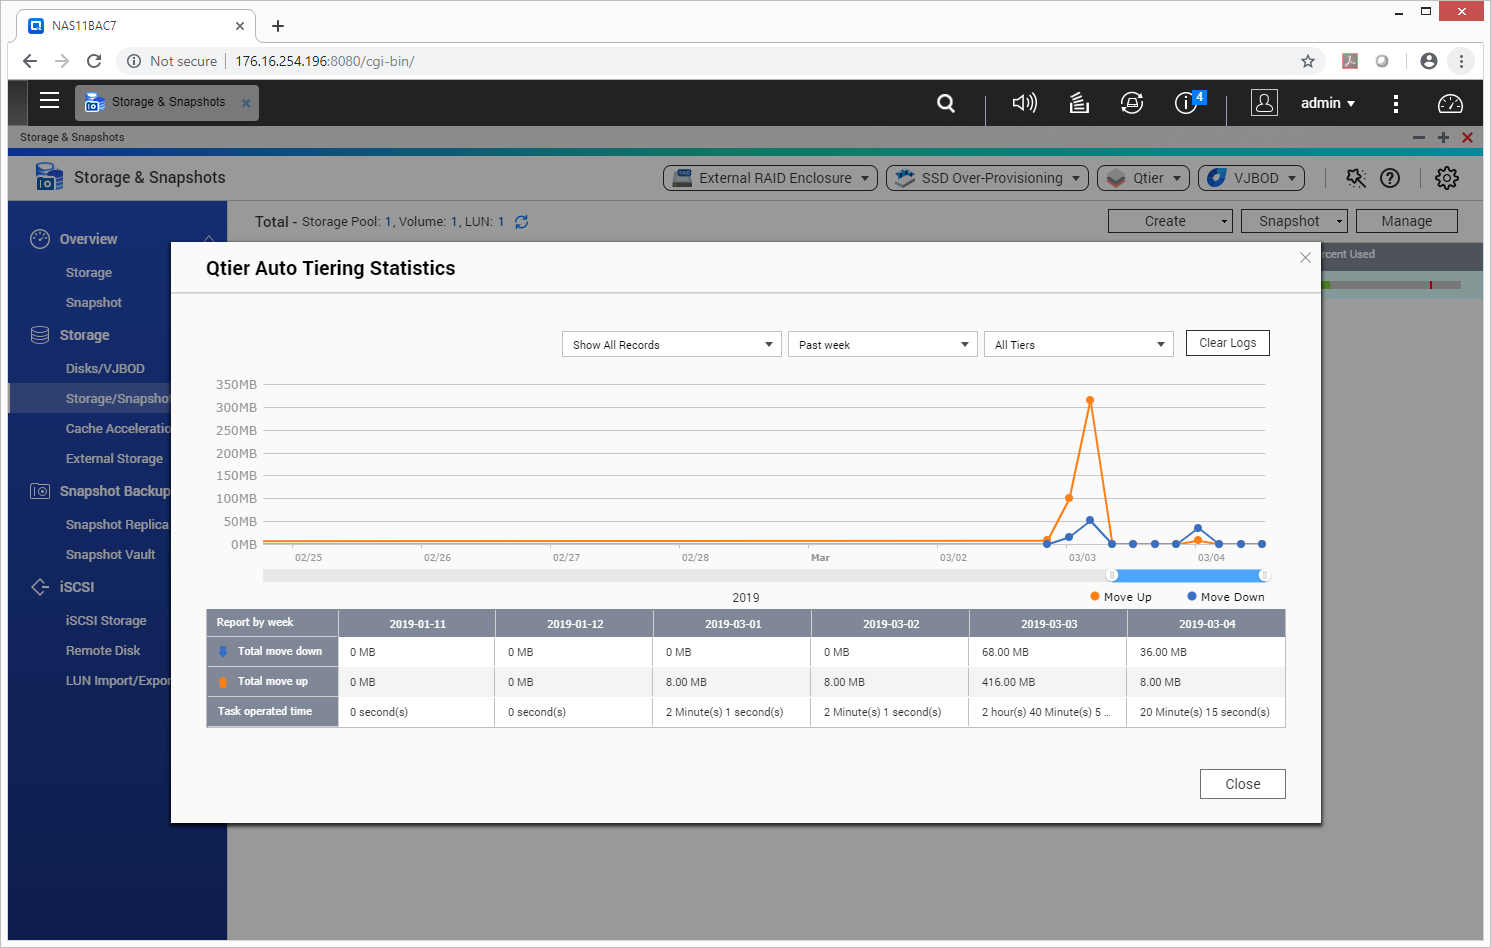Image resolution: width=1491 pixels, height=948 pixels.
Task: Select the 2019-03-03 column header
Action: click(1049, 624)
